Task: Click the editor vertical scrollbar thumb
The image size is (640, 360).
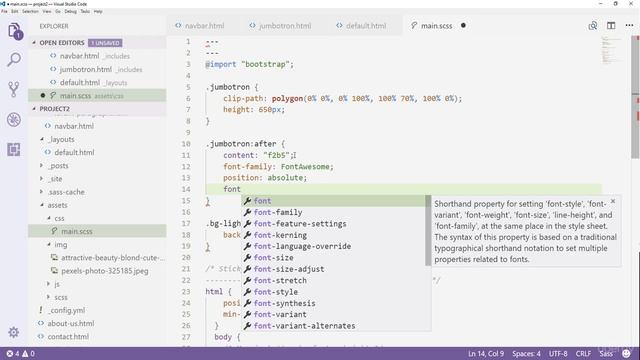Action: pyautogui.click(x=636, y=96)
